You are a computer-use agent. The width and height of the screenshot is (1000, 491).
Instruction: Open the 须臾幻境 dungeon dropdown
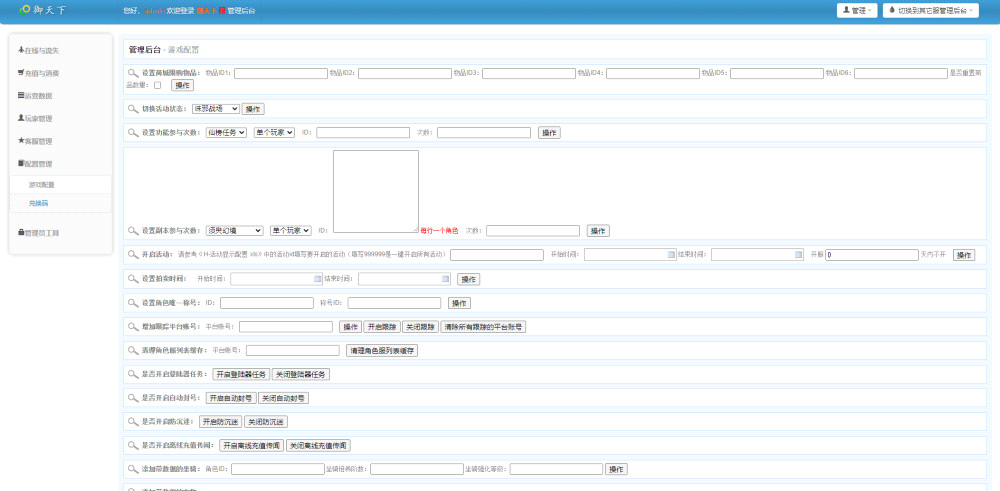pos(234,231)
